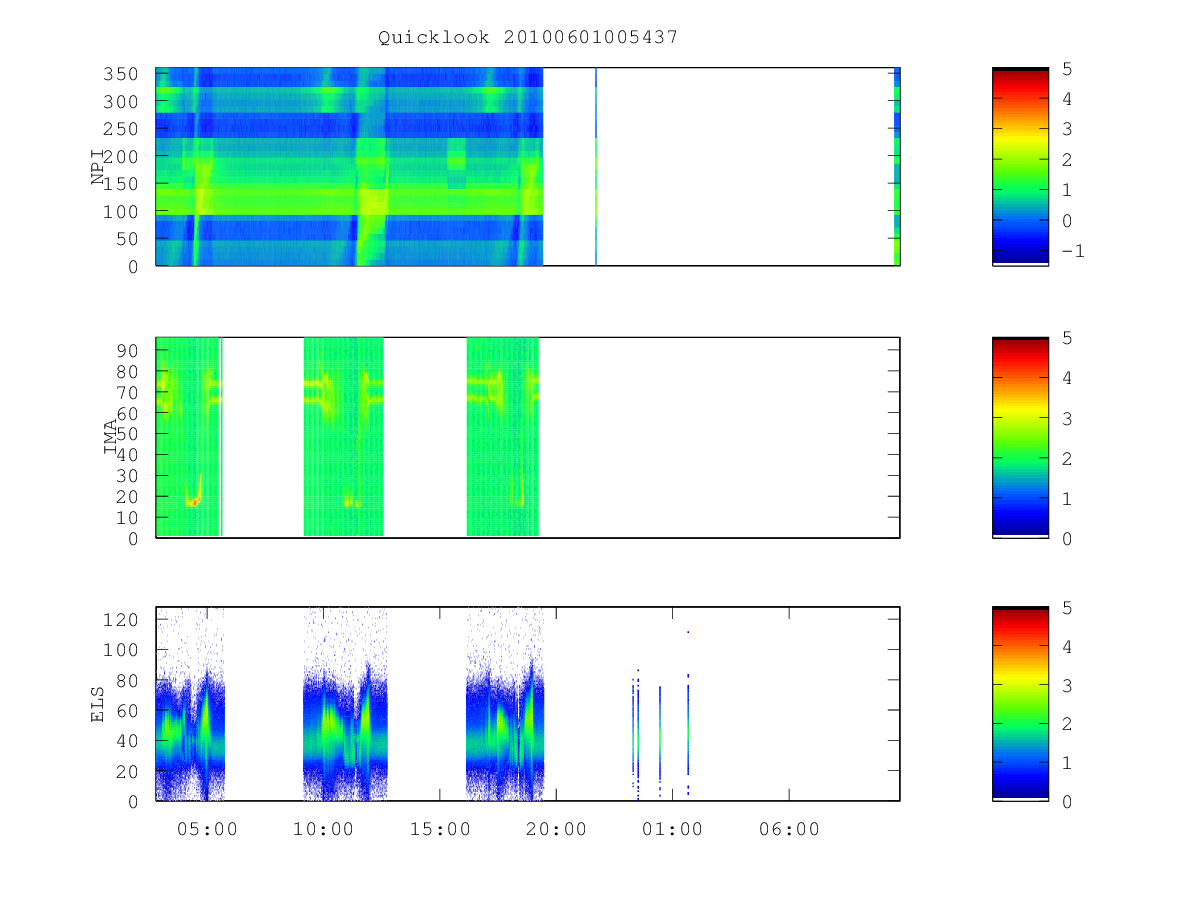Click the main NPI spectrogram data region
Image resolution: width=1200 pixels, height=900 pixels.
coord(349,166)
